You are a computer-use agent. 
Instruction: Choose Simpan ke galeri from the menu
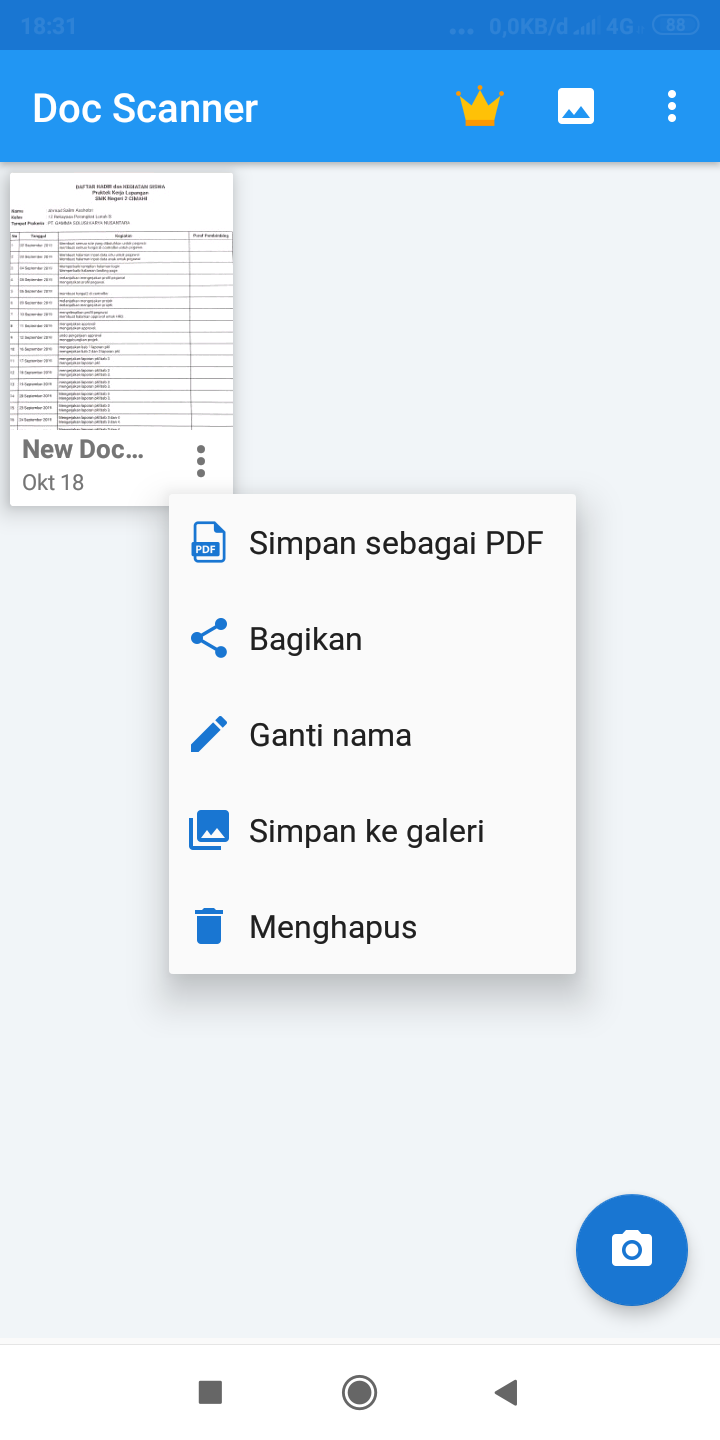(366, 829)
